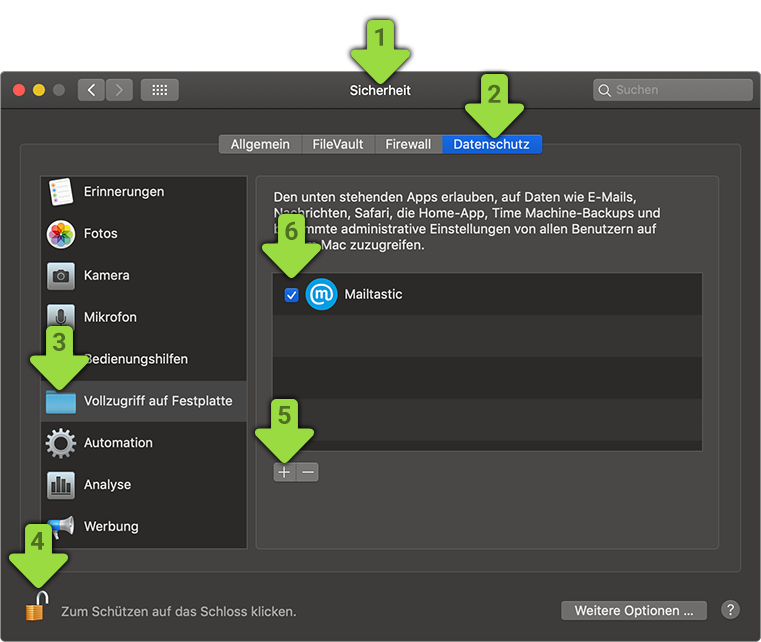Close the window with the red button
Screen dimensions: 761x642
pos(19,90)
